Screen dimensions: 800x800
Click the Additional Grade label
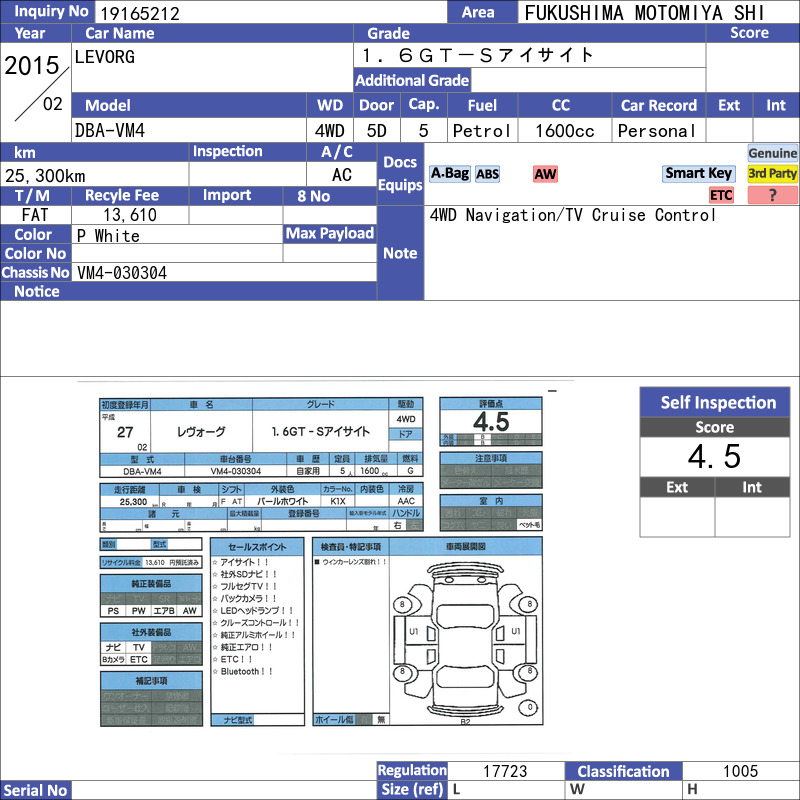pos(412,80)
